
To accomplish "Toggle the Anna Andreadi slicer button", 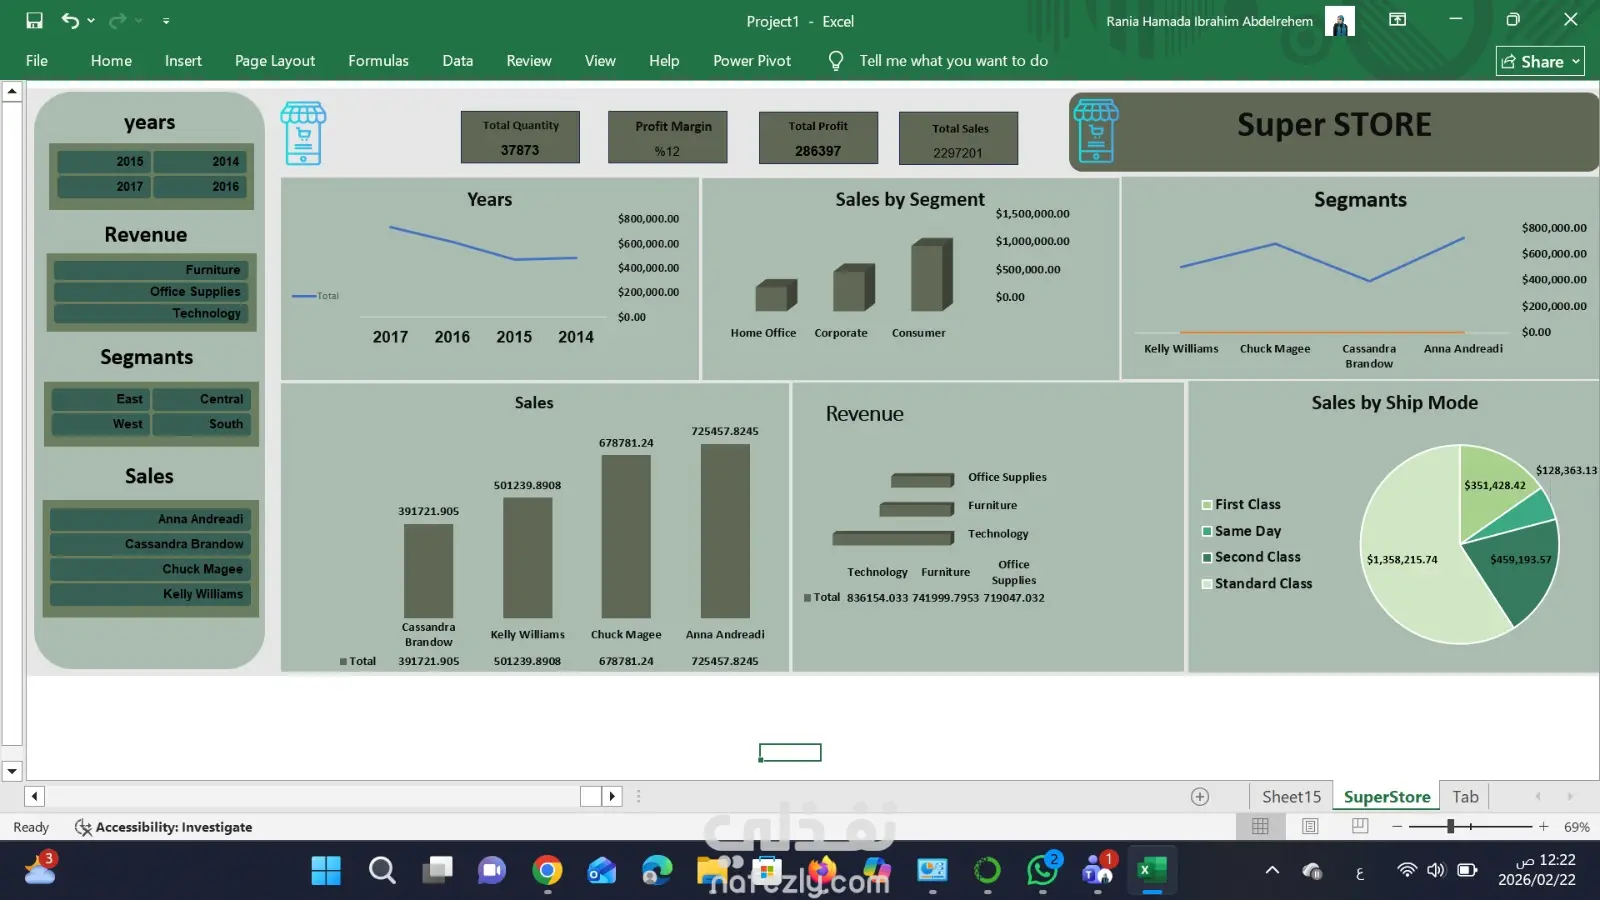I will [150, 519].
